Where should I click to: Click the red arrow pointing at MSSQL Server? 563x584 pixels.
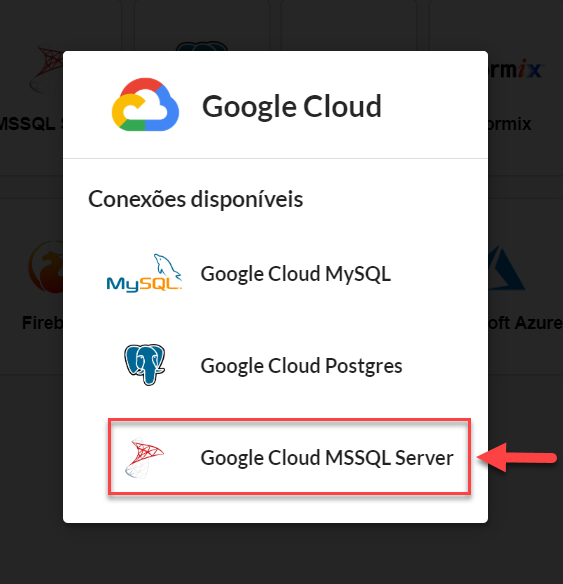coord(517,457)
